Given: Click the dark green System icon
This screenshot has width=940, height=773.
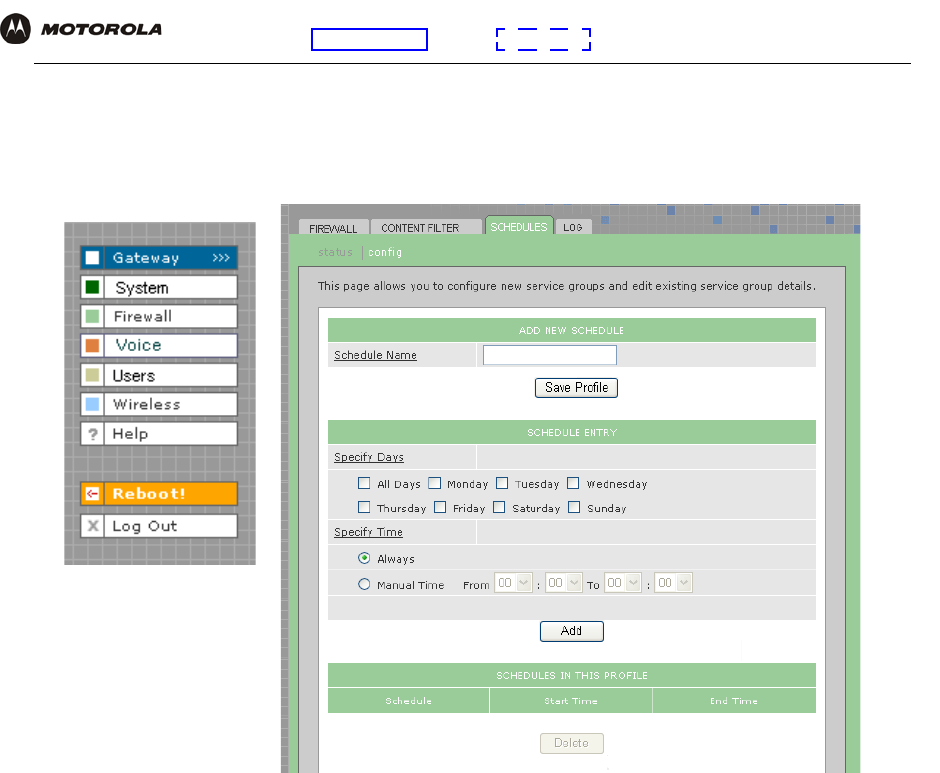Looking at the screenshot, I should [92, 287].
